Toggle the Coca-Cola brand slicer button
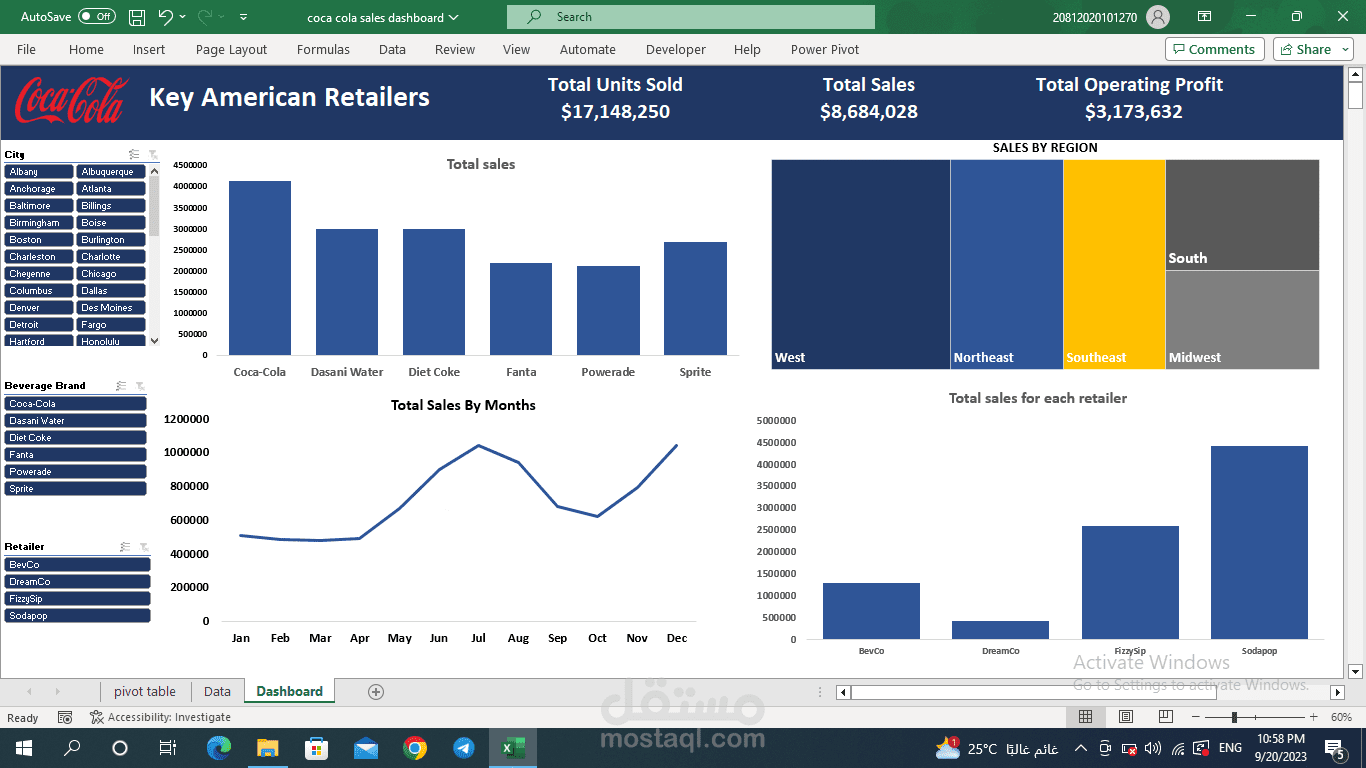This screenshot has height=768, width=1366. point(76,404)
